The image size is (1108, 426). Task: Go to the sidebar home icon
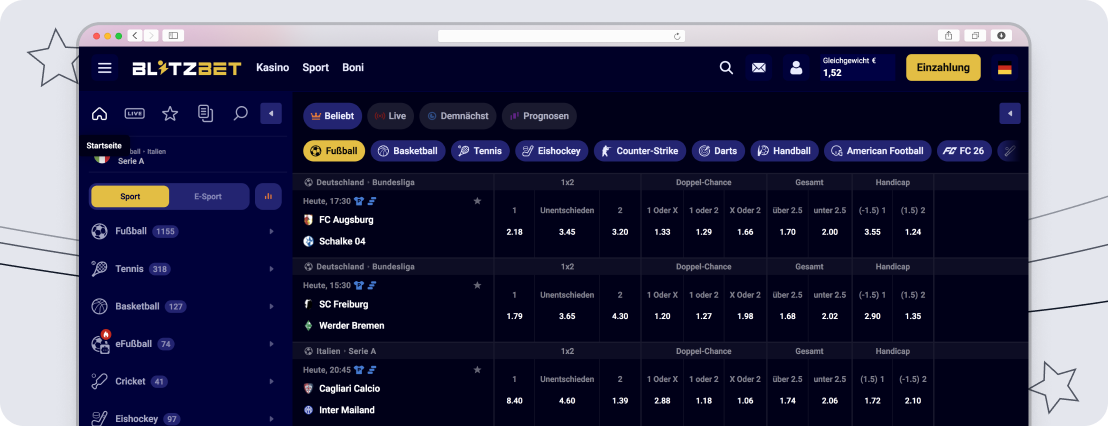pos(100,114)
